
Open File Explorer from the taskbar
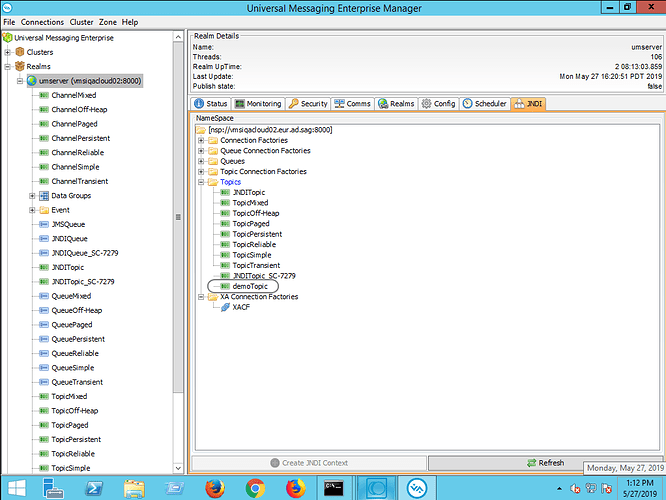click(134, 488)
